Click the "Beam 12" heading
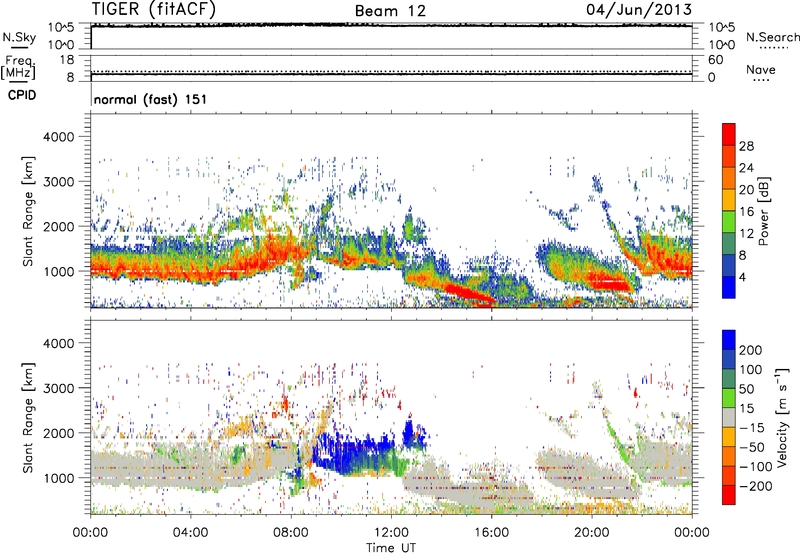Viewport: 800px width, 554px height. click(x=390, y=11)
